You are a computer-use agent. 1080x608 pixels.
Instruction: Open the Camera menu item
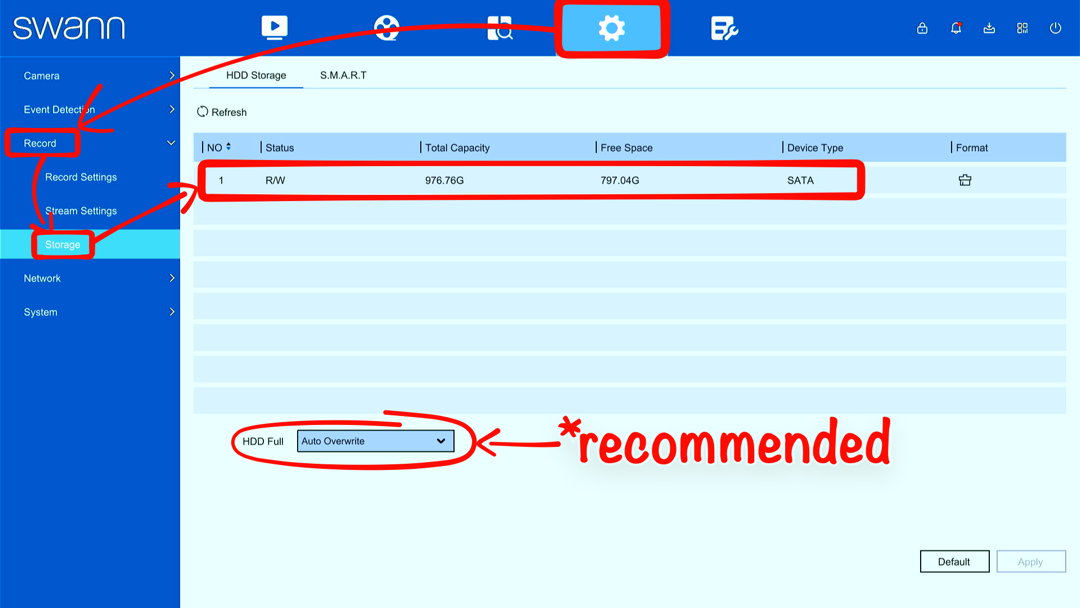[41, 76]
